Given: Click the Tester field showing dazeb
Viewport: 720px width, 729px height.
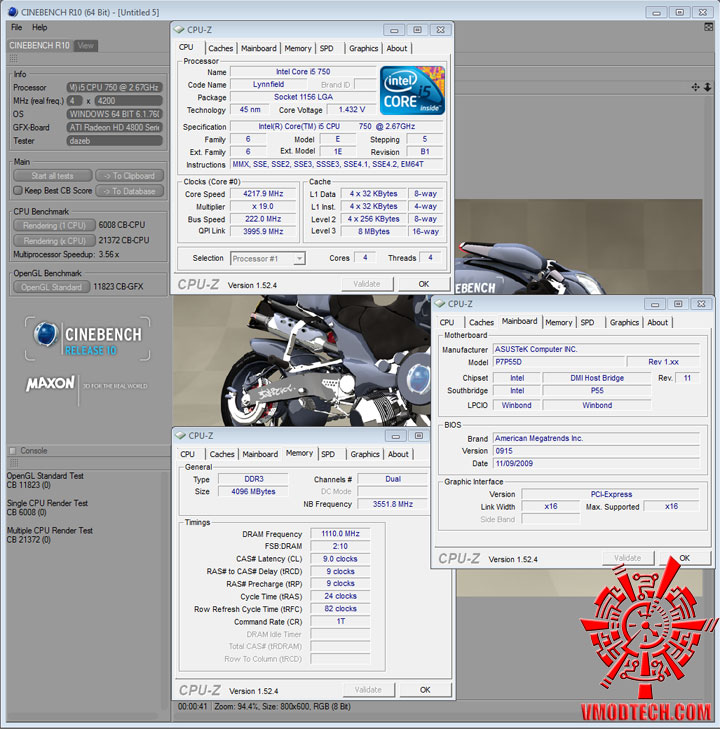Looking at the screenshot, I should (x=115, y=141).
